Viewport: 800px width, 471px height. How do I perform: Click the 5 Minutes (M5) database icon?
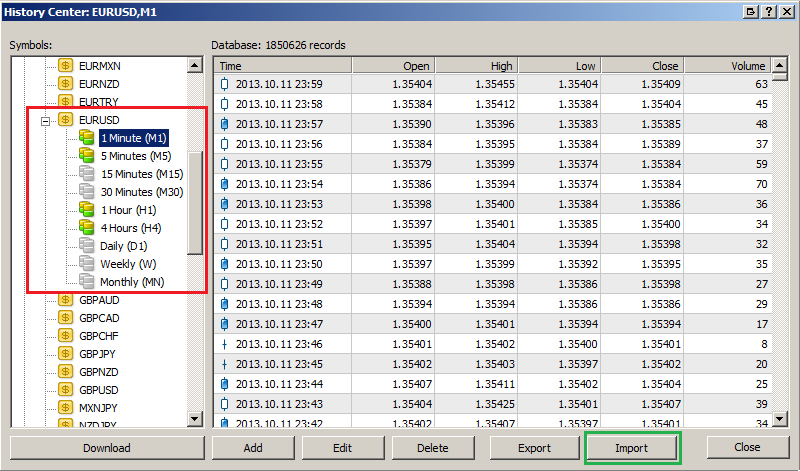point(86,156)
